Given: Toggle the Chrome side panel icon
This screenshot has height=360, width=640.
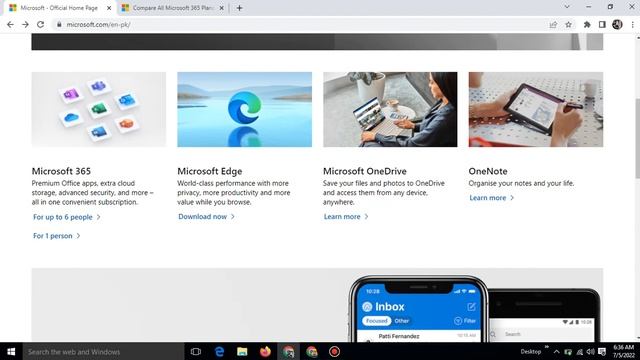Looking at the screenshot, I should [x=602, y=24].
